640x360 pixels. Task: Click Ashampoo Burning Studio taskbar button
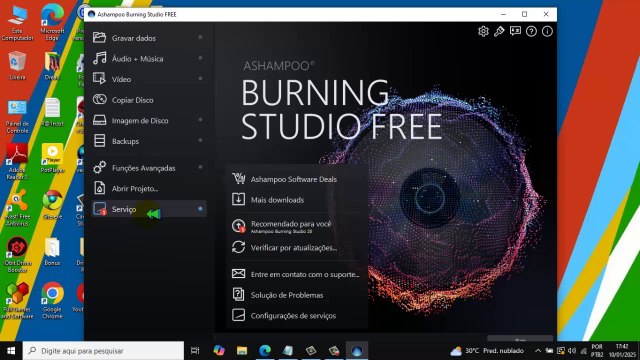[357, 351]
